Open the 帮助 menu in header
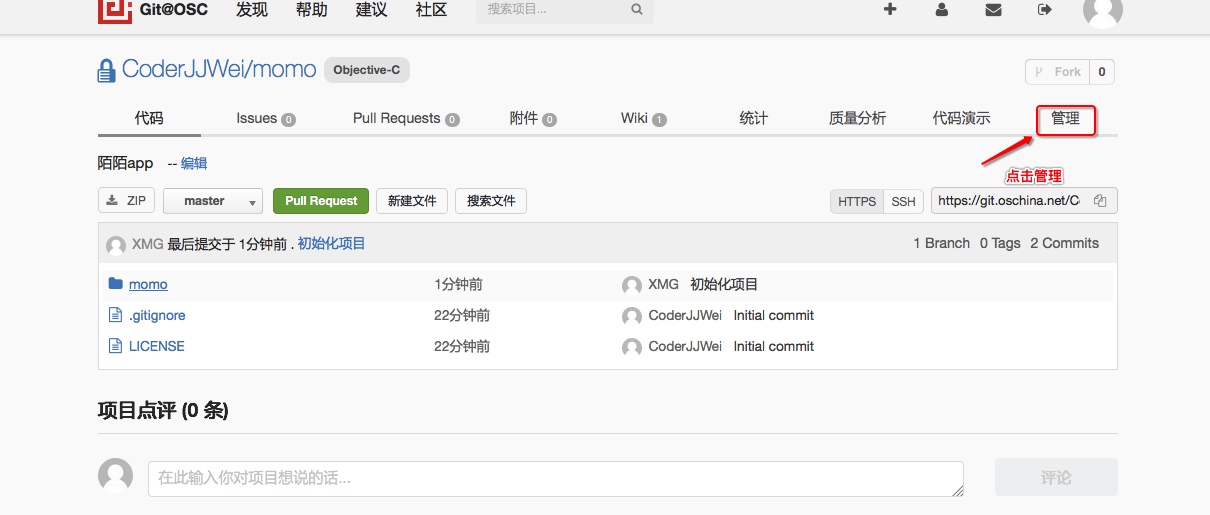The image size is (1210, 515). pos(312,10)
